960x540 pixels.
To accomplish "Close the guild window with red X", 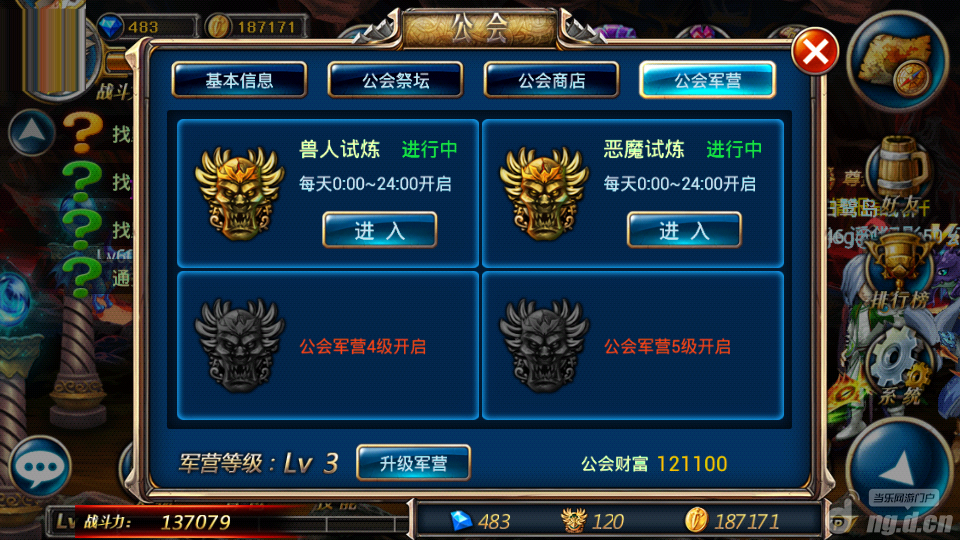I will (x=815, y=52).
